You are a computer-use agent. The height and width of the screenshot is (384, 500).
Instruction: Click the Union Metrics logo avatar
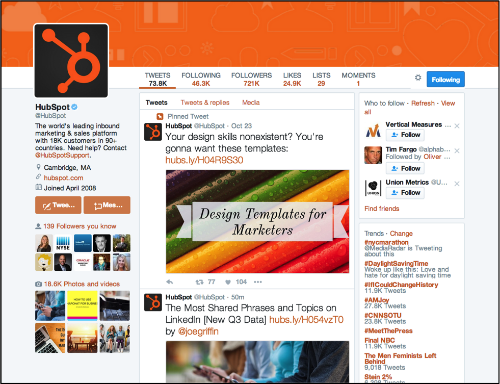pyautogui.click(x=373, y=188)
